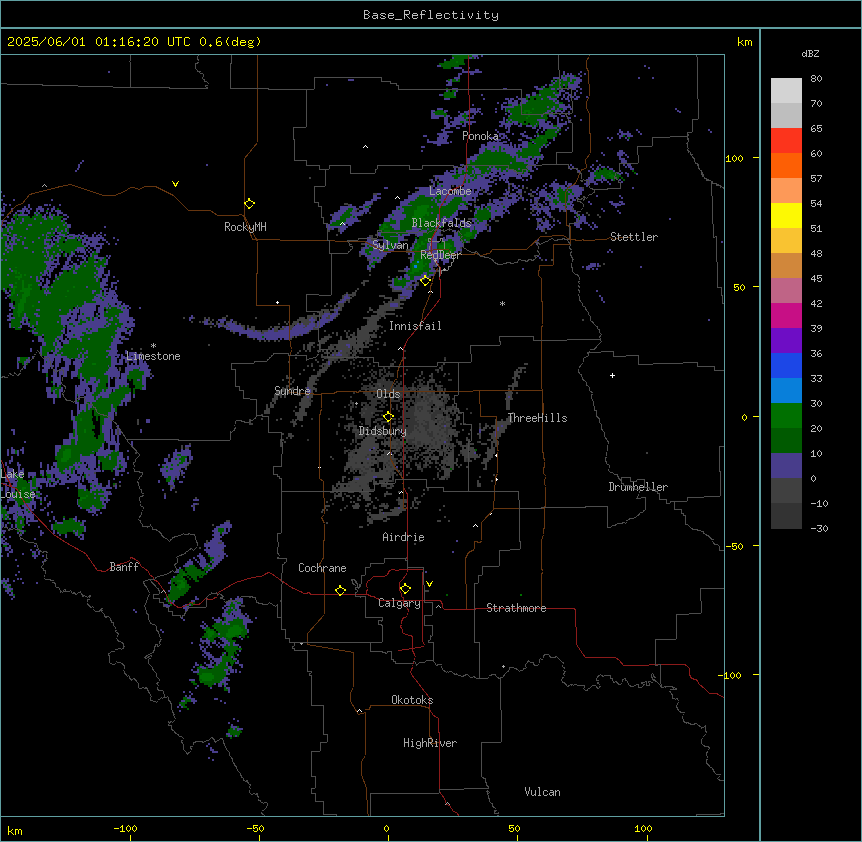Click the RockyMH label
The height and width of the screenshot is (842, 862).
coord(245,227)
